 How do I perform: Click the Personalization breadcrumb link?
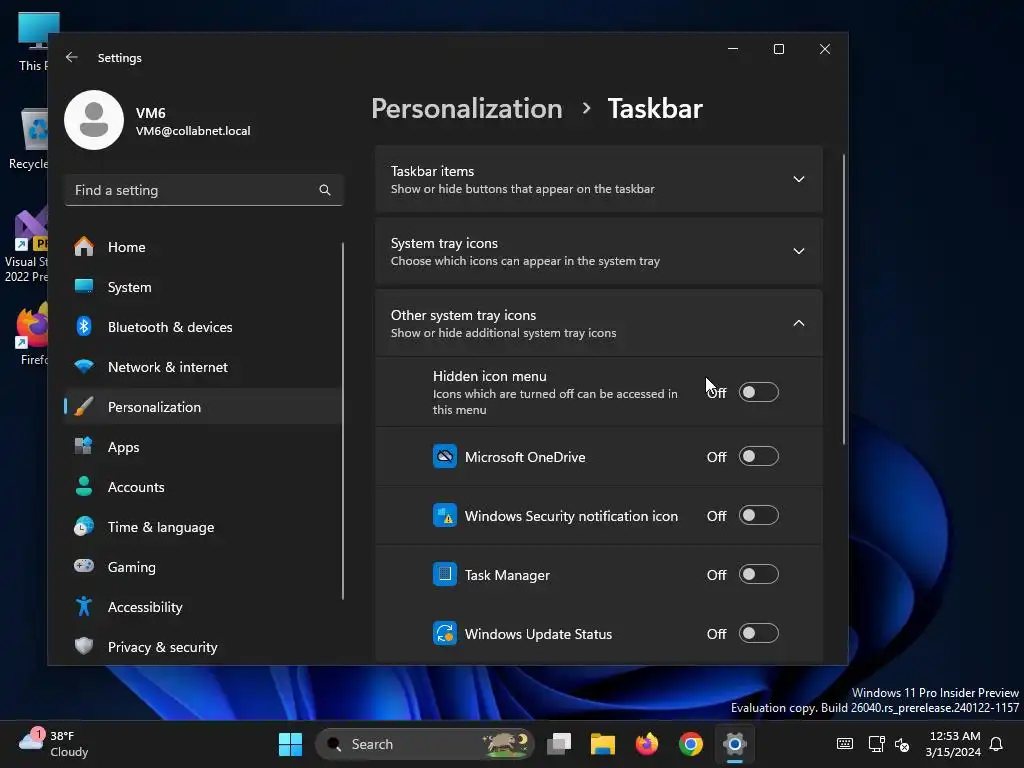(x=466, y=108)
